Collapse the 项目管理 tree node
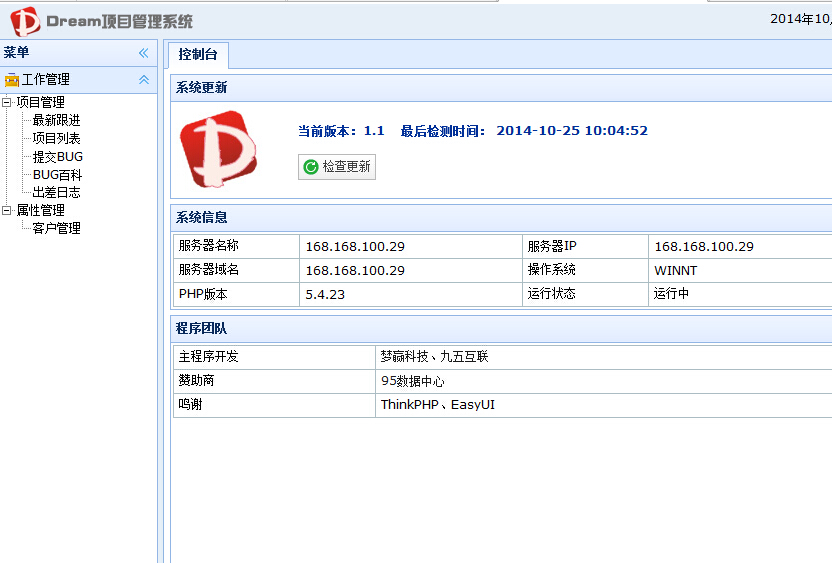This screenshot has width=832, height=563. [x=7, y=102]
